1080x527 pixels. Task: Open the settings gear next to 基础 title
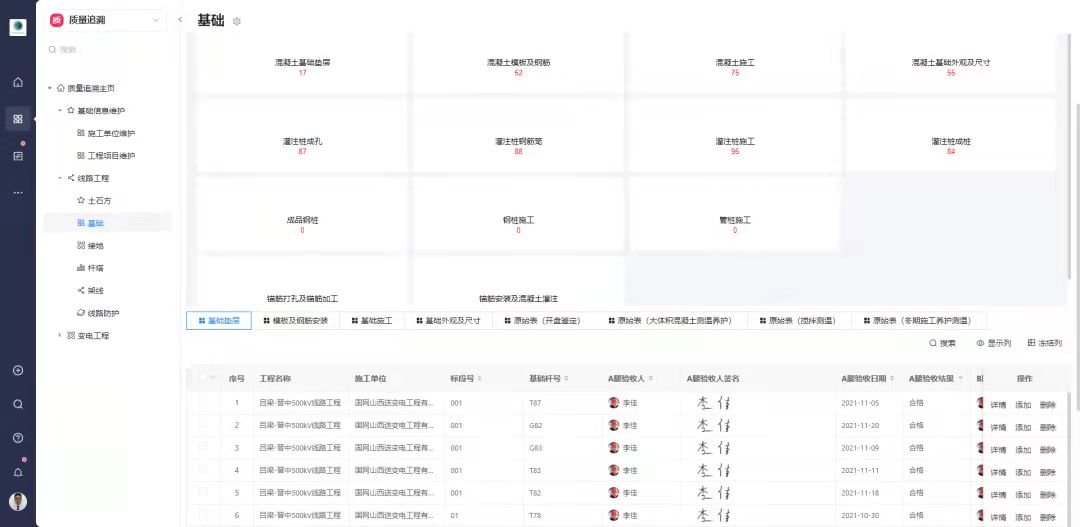click(236, 21)
